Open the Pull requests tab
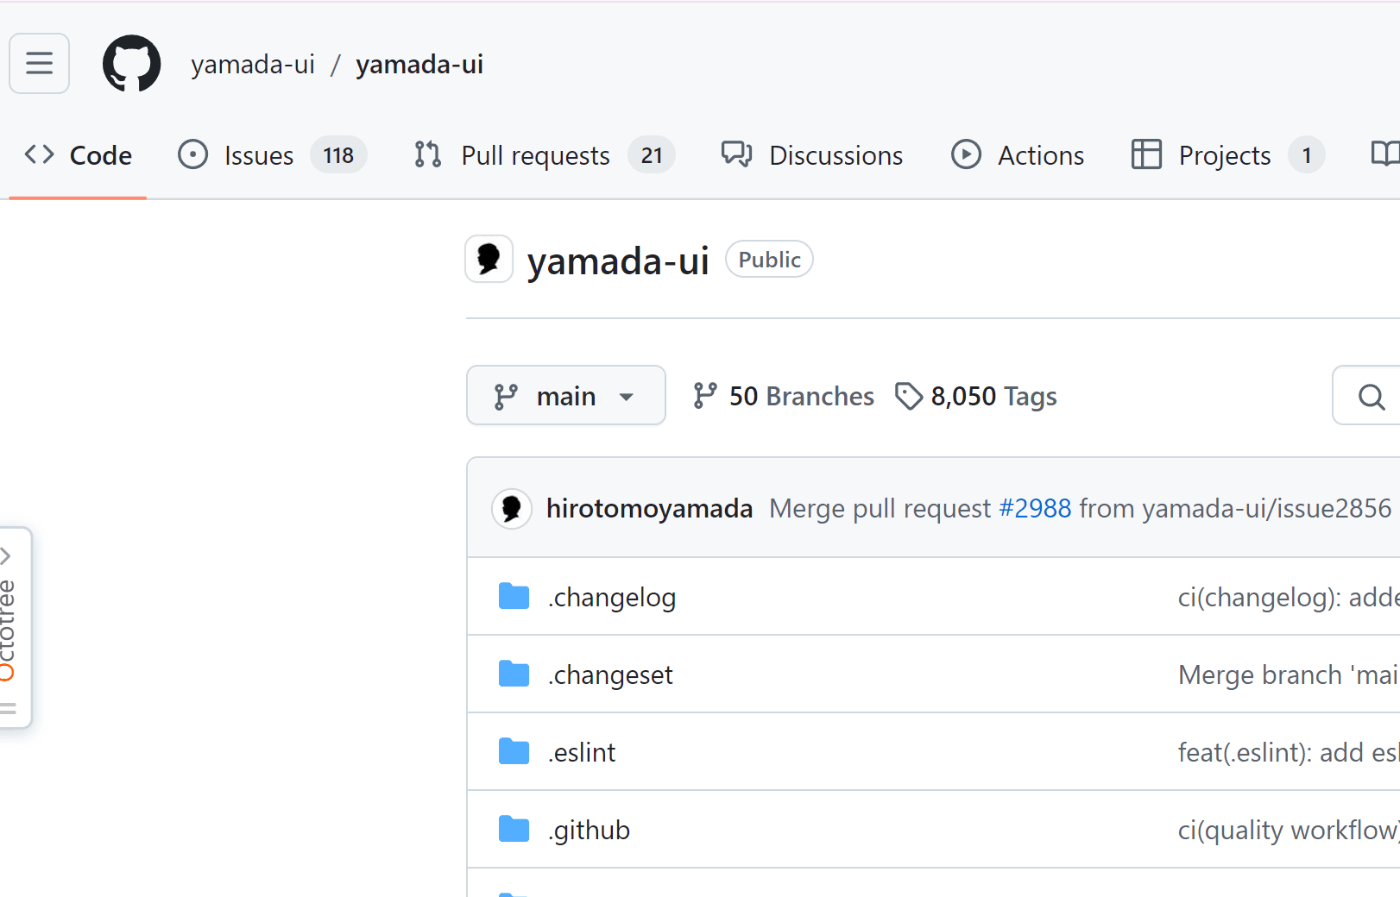 point(544,155)
